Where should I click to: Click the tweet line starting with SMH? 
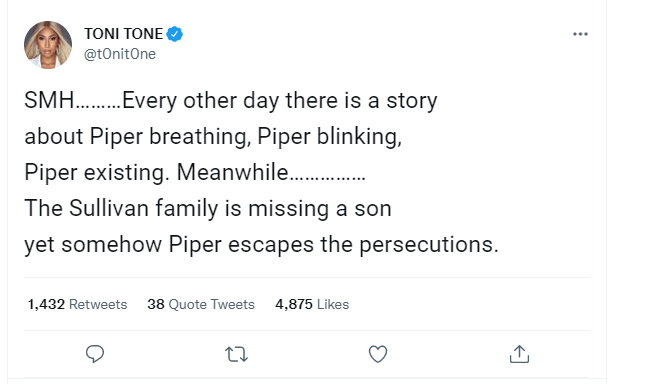tap(231, 101)
